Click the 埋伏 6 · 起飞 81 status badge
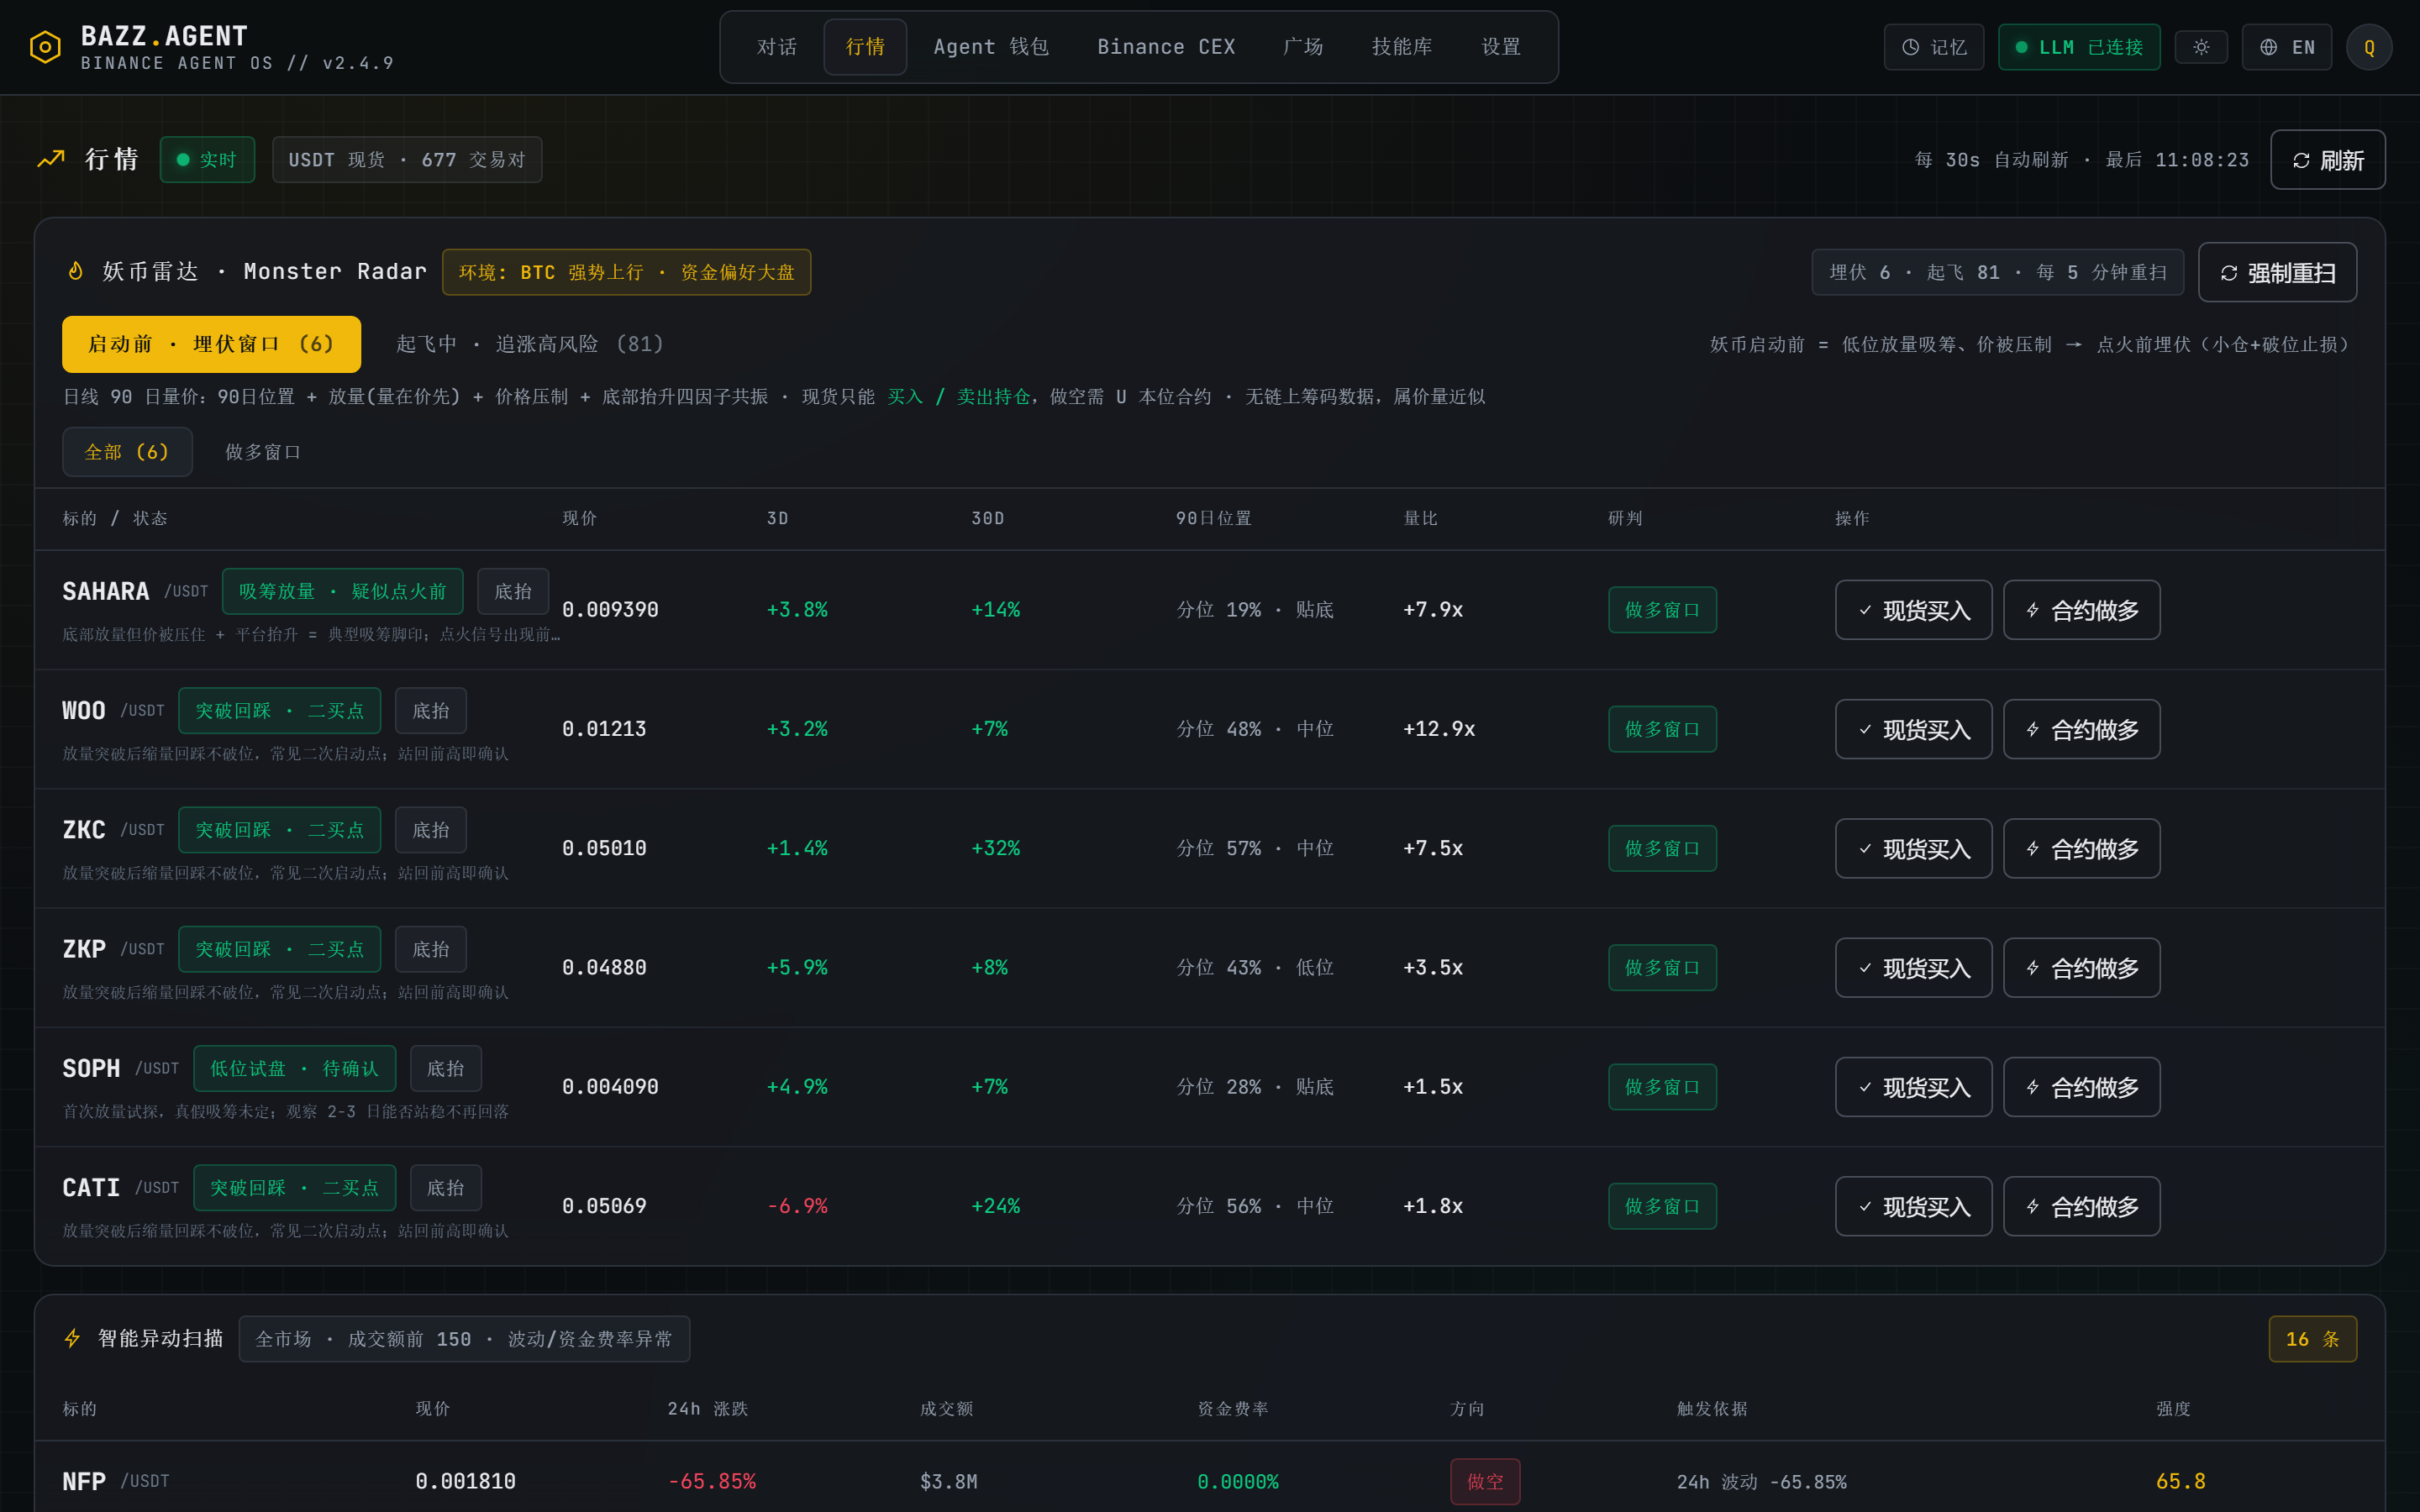Viewport: 2420px width, 1512px height. pyautogui.click(x=1997, y=272)
